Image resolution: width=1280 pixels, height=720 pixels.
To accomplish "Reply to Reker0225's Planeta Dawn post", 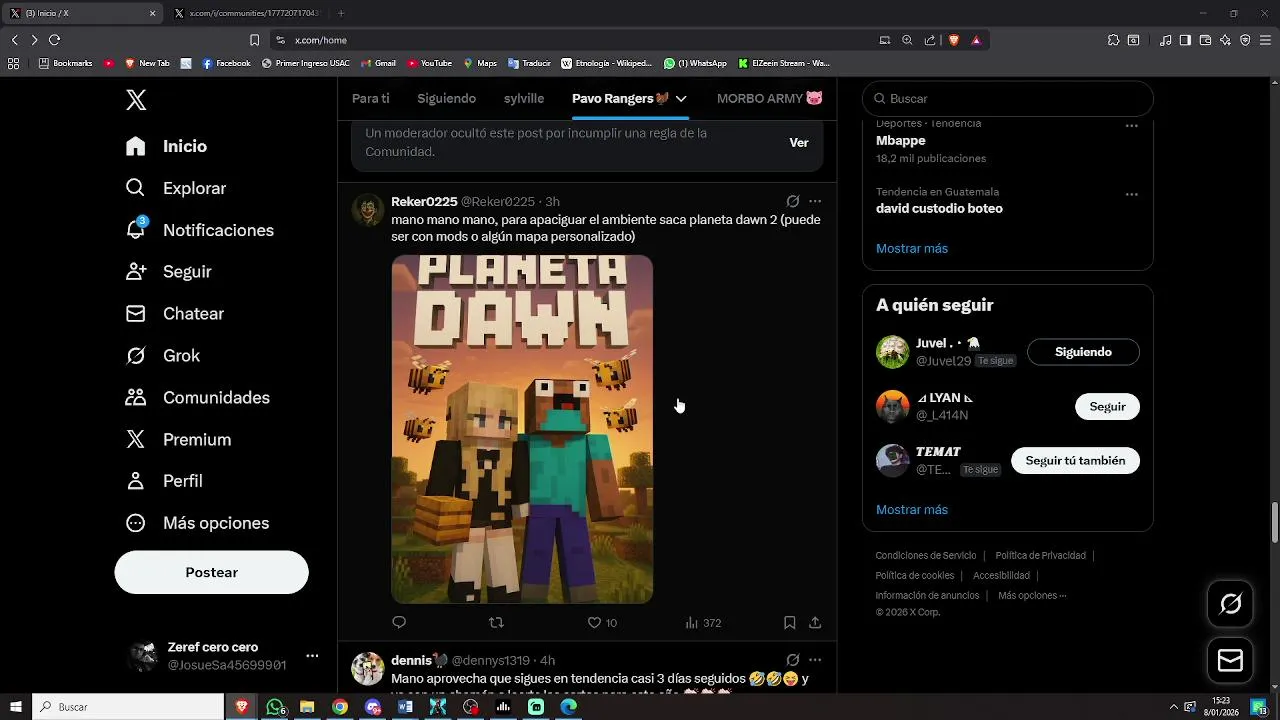I will [x=399, y=622].
